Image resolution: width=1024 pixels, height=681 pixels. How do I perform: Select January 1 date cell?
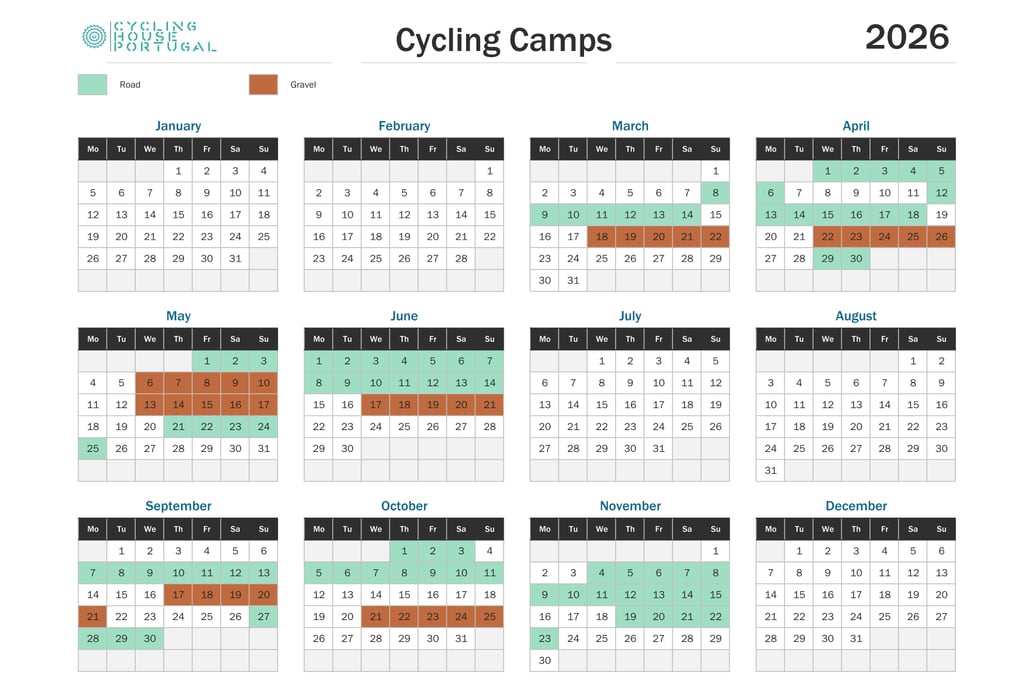[x=178, y=171]
